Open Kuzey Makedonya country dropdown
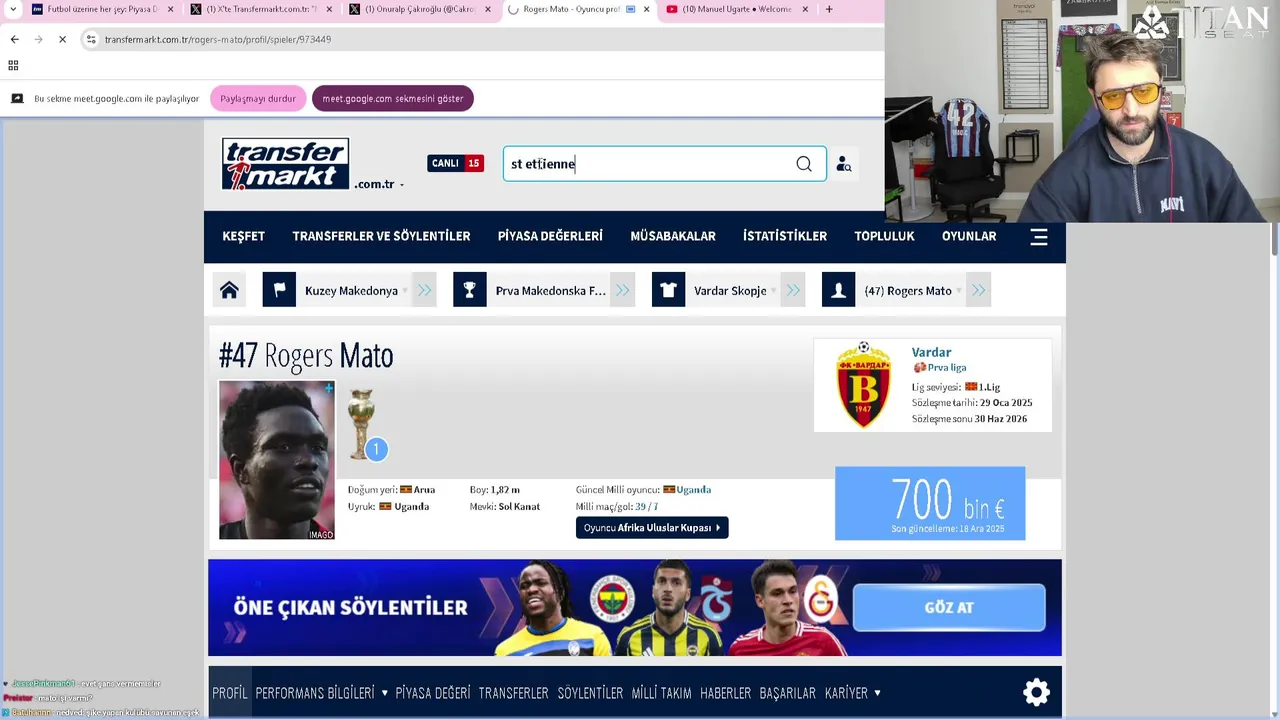The width and height of the screenshot is (1280, 720). click(x=404, y=291)
